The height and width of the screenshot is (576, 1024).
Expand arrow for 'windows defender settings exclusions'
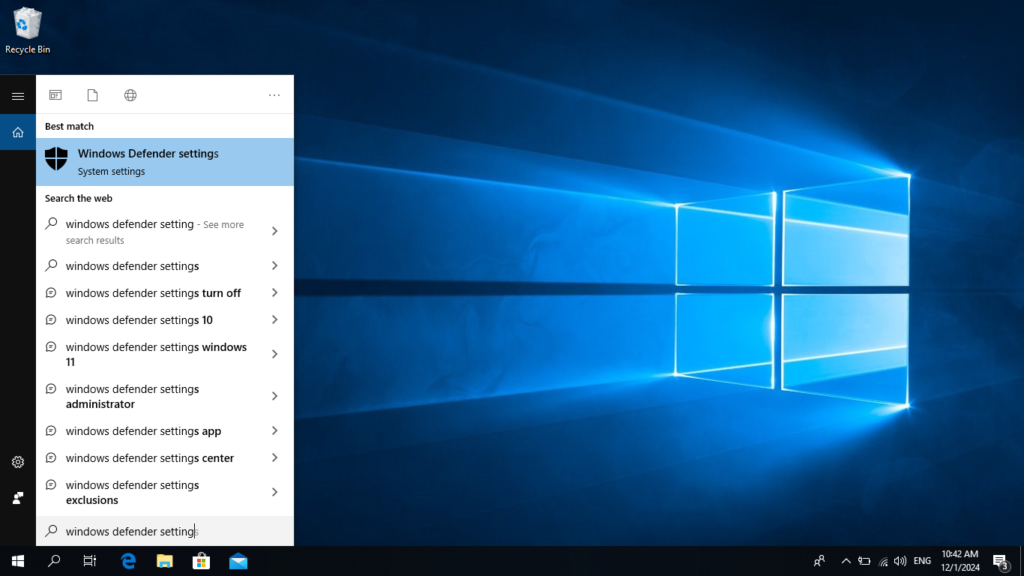click(274, 492)
